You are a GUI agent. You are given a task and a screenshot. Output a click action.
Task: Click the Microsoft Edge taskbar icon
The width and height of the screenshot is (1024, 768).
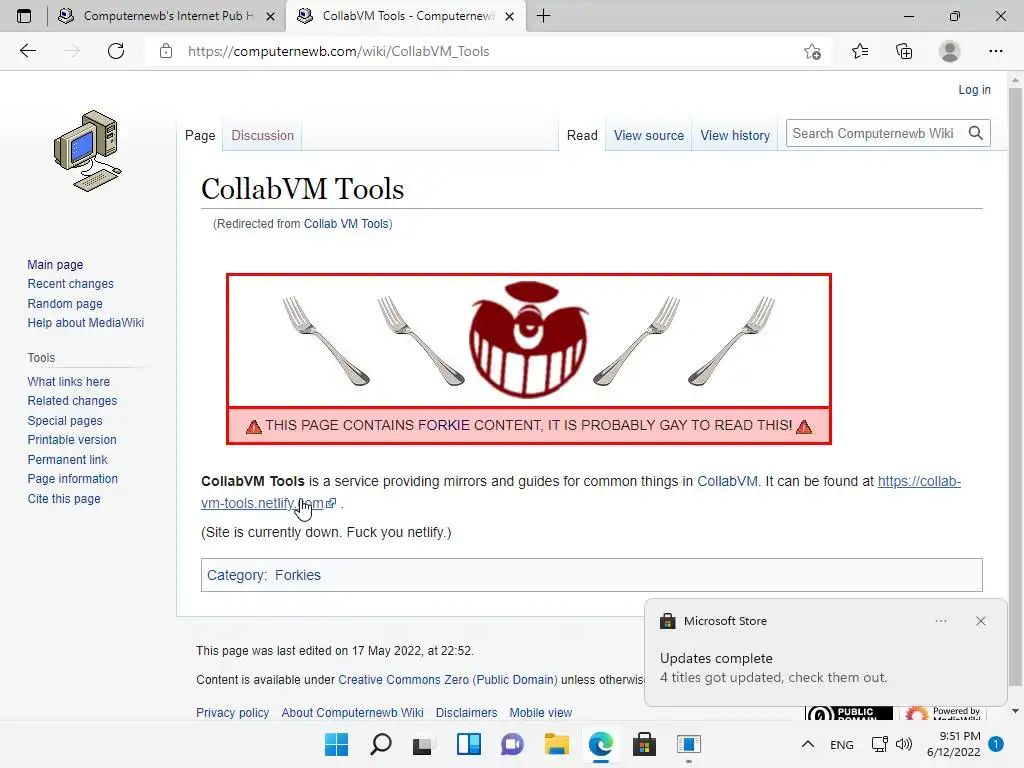pos(600,744)
